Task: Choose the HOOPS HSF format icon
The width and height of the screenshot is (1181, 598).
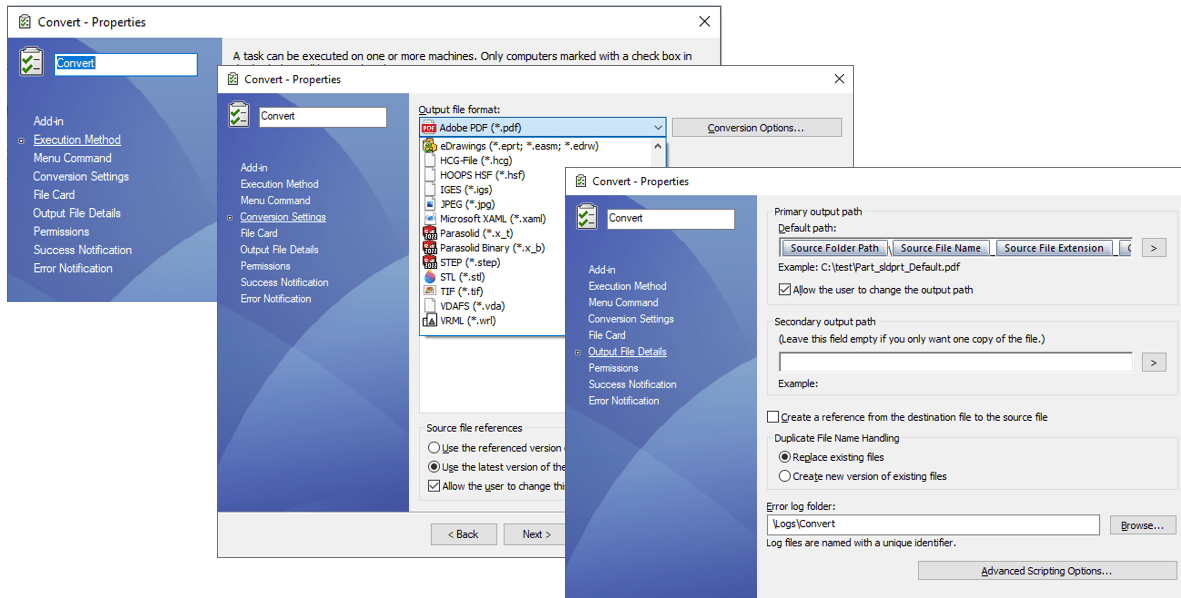Action: (x=429, y=175)
